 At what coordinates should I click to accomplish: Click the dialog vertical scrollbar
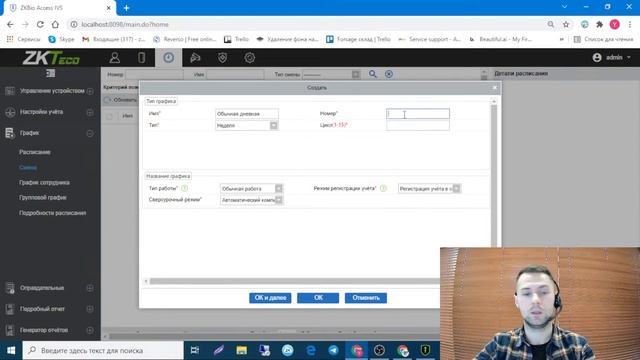494,176
